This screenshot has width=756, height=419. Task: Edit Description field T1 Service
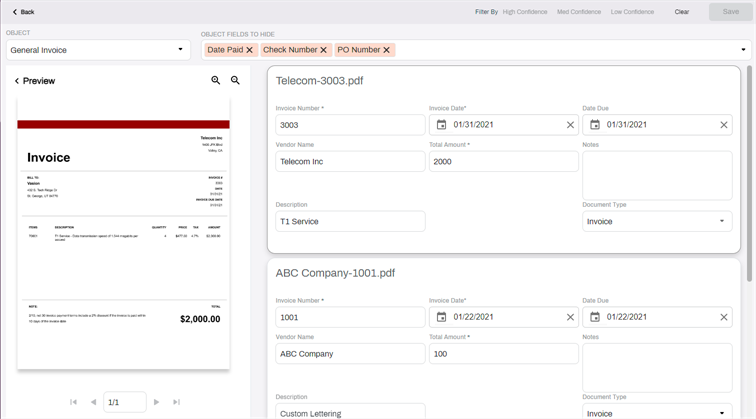click(x=350, y=221)
